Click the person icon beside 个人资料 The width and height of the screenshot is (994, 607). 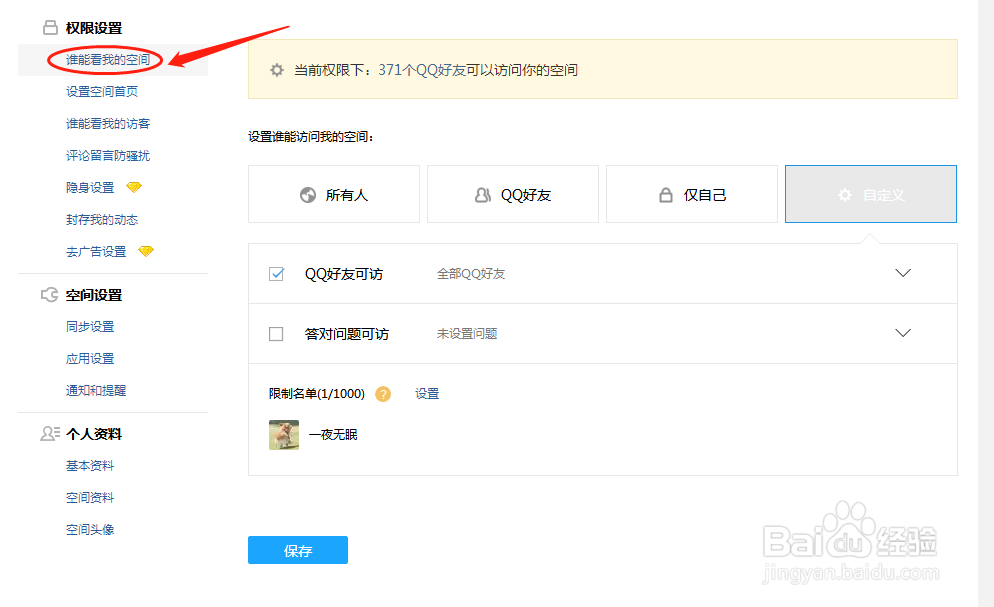click(50, 433)
